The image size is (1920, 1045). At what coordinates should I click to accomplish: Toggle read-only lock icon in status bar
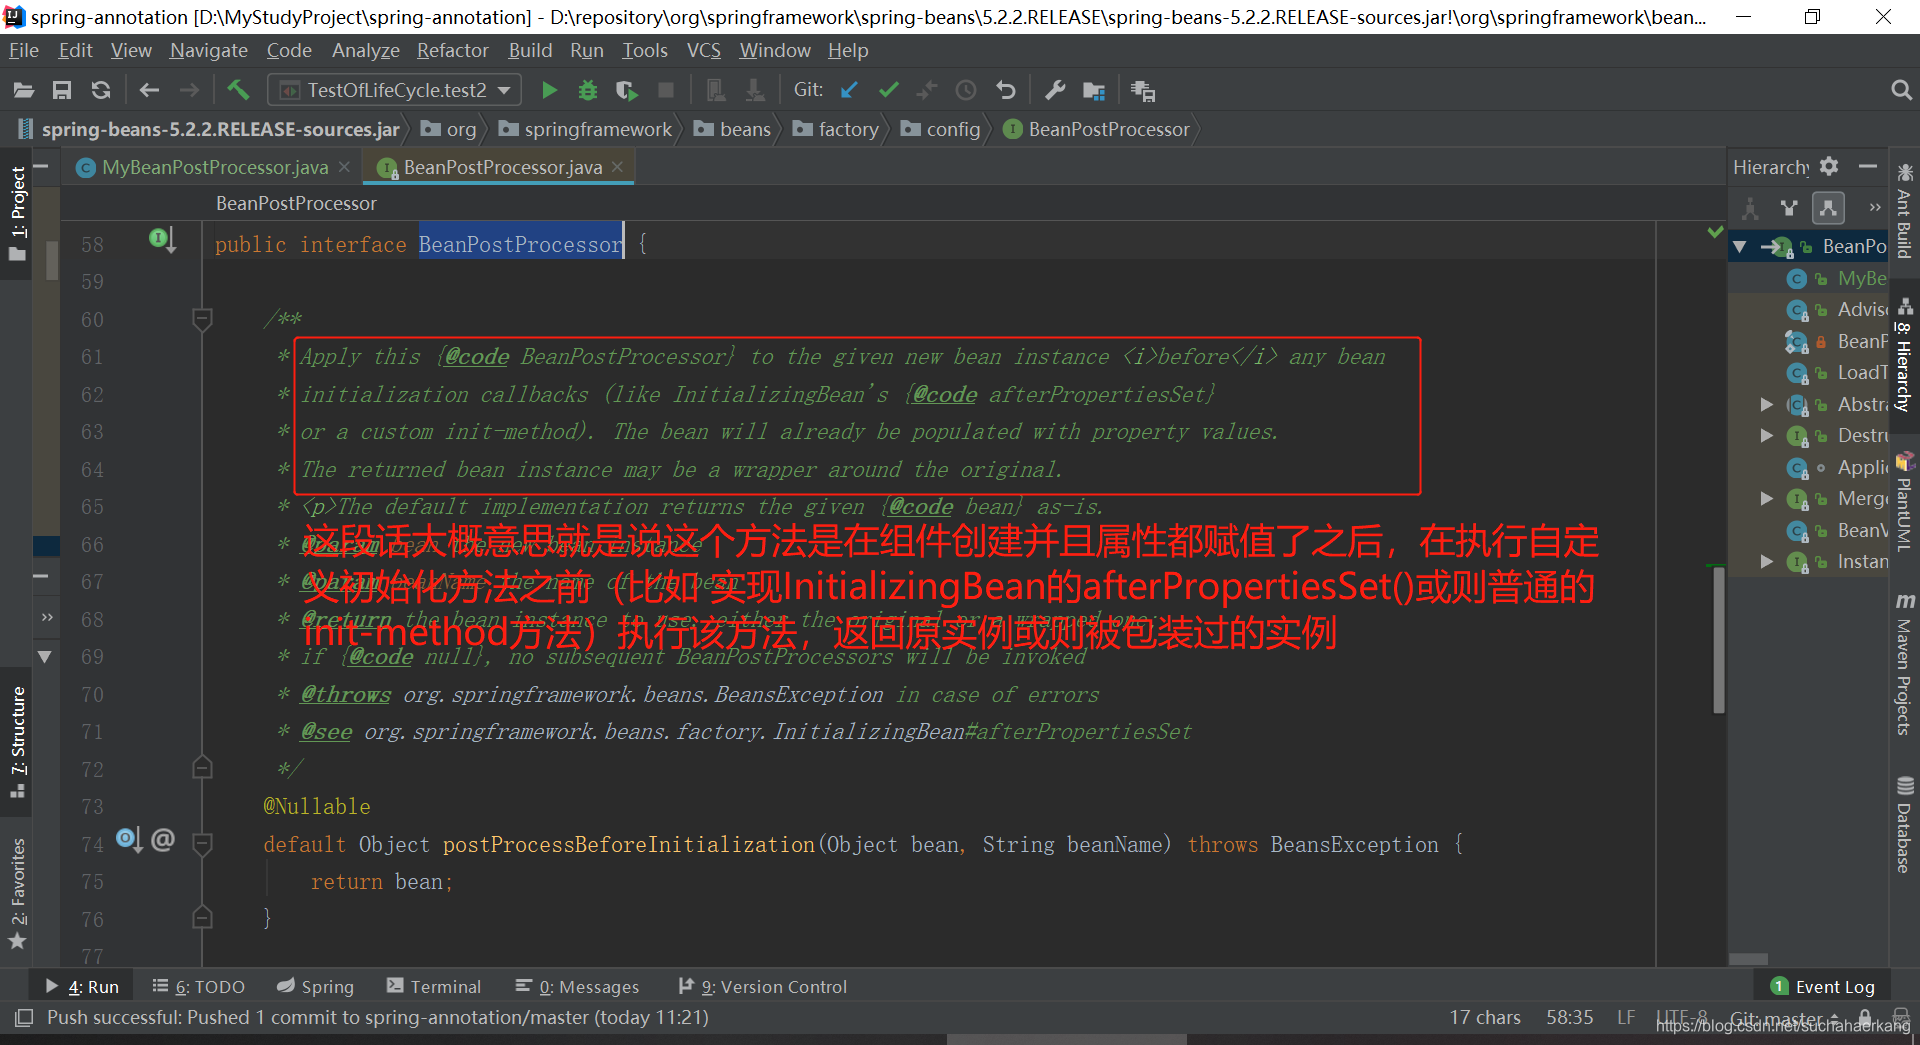click(x=1865, y=1017)
